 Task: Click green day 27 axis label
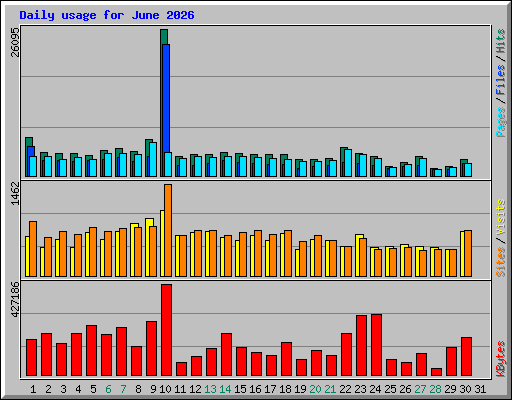tap(420, 389)
